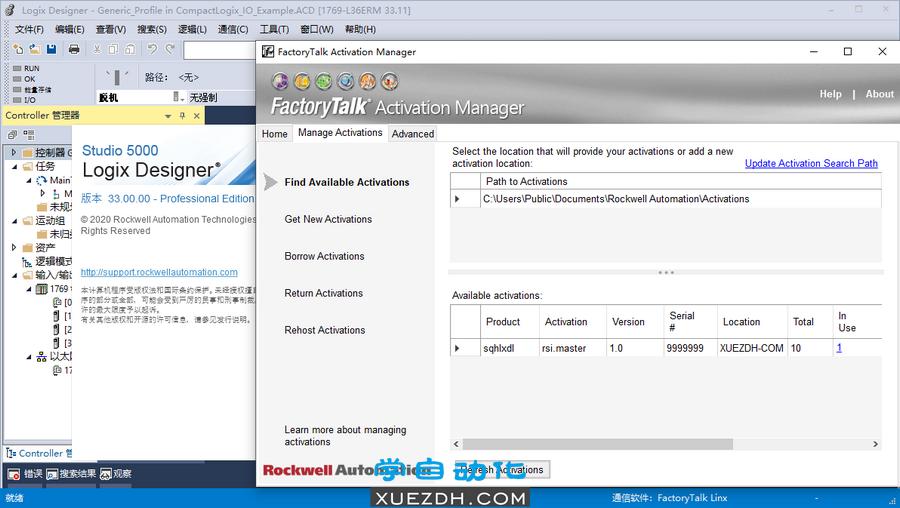Click the Logix Designer toolbar search field
The image size is (900, 508).
point(220,50)
